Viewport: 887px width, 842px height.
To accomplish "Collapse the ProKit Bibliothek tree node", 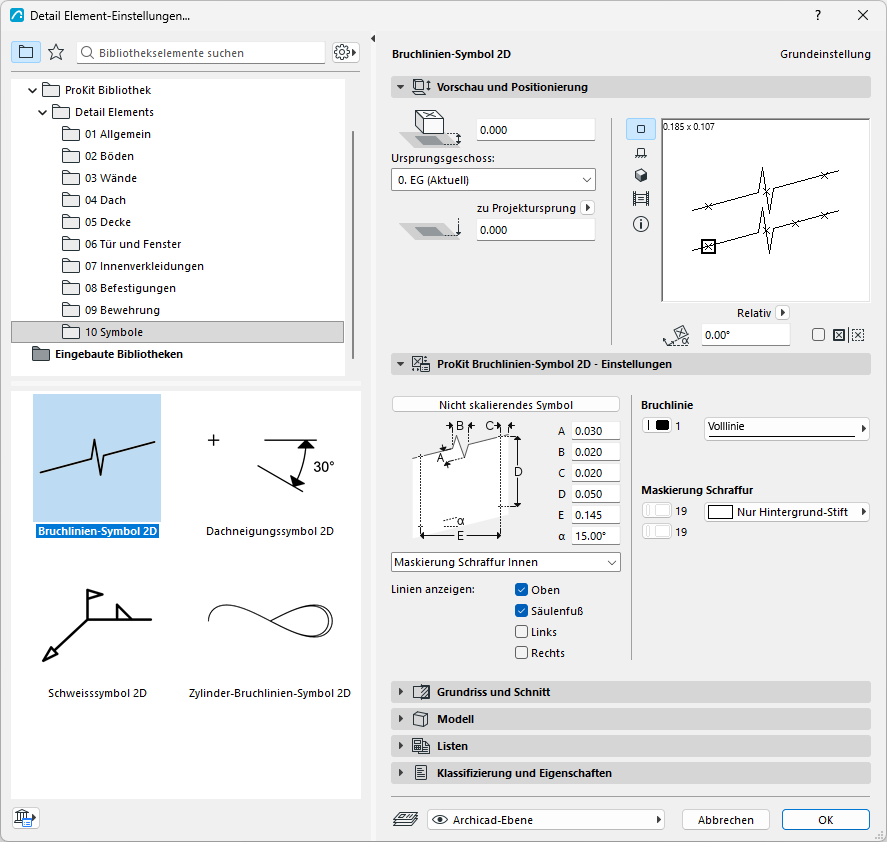I will 32,90.
